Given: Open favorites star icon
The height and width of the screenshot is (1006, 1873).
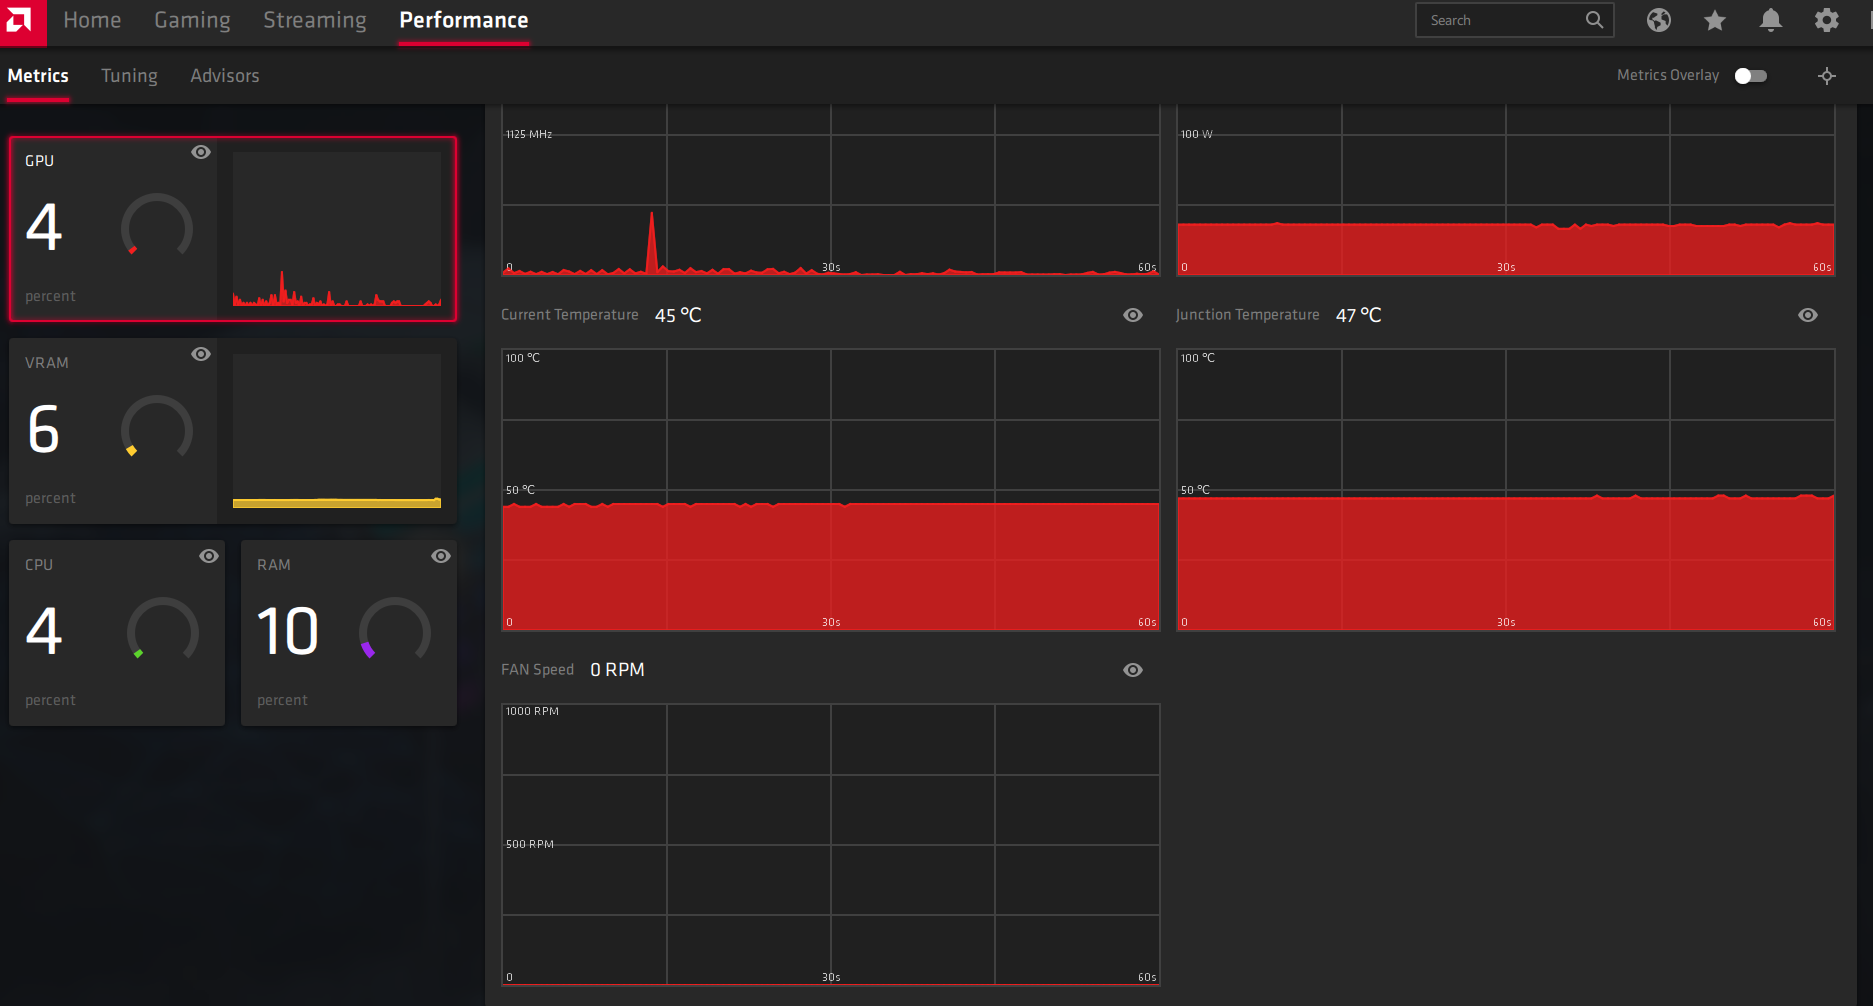Looking at the screenshot, I should (1715, 20).
